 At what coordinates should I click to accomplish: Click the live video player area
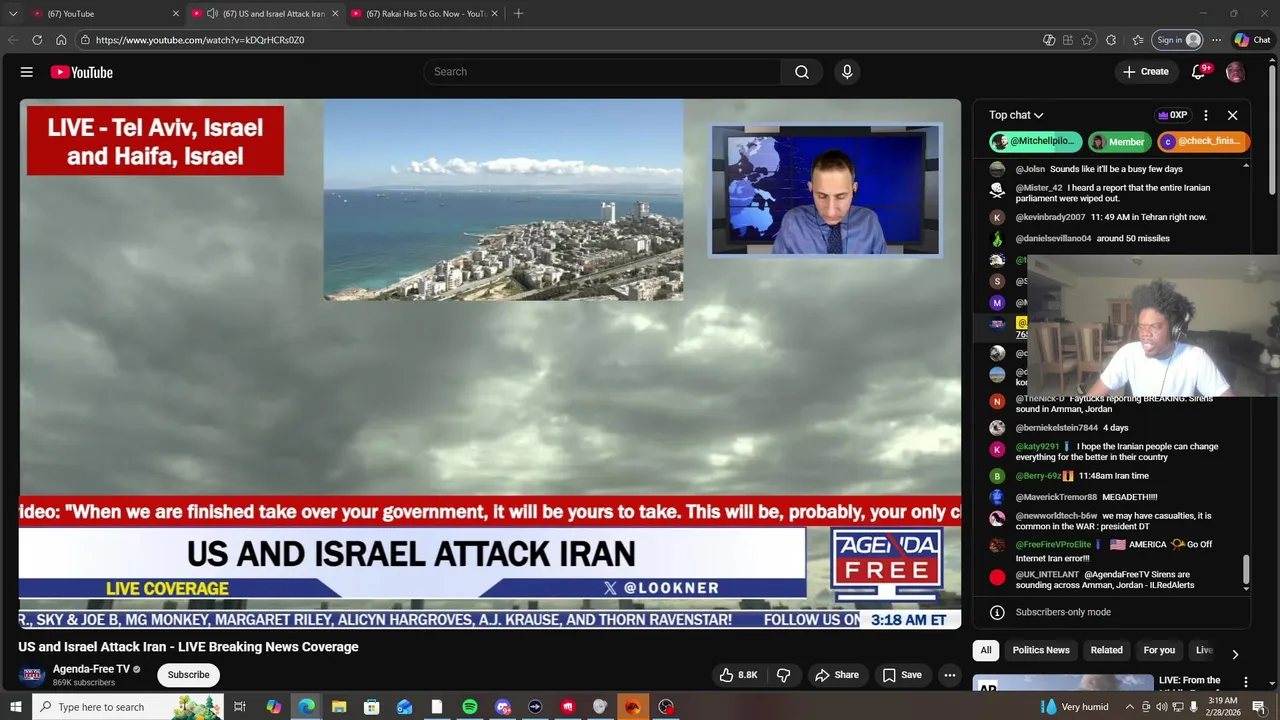coord(490,363)
